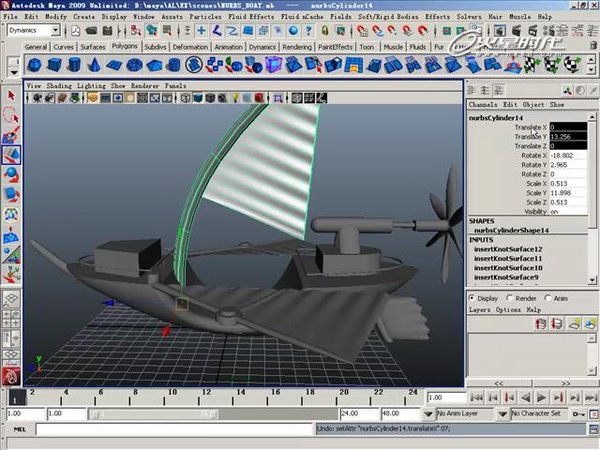
Task: Jump to the end of playback range
Action: (590, 397)
